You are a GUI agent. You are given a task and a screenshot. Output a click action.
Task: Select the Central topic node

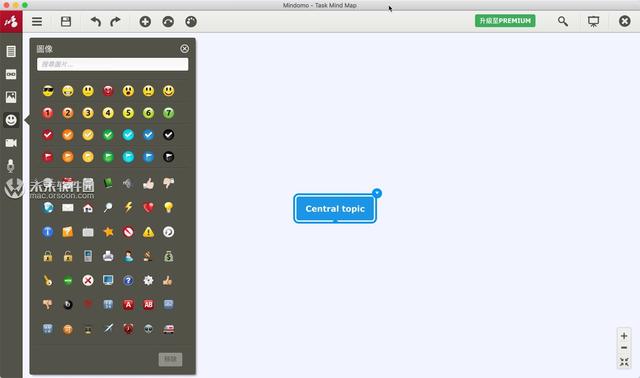[x=335, y=209]
